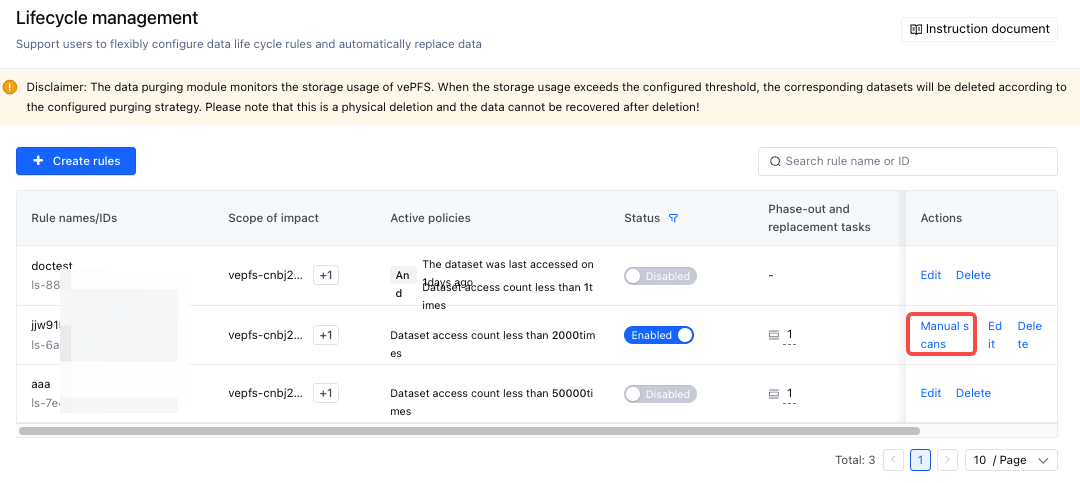Viewport: 1080px width, 483px height.
Task: Enable the doctest rule status toggle
Action: click(x=661, y=276)
